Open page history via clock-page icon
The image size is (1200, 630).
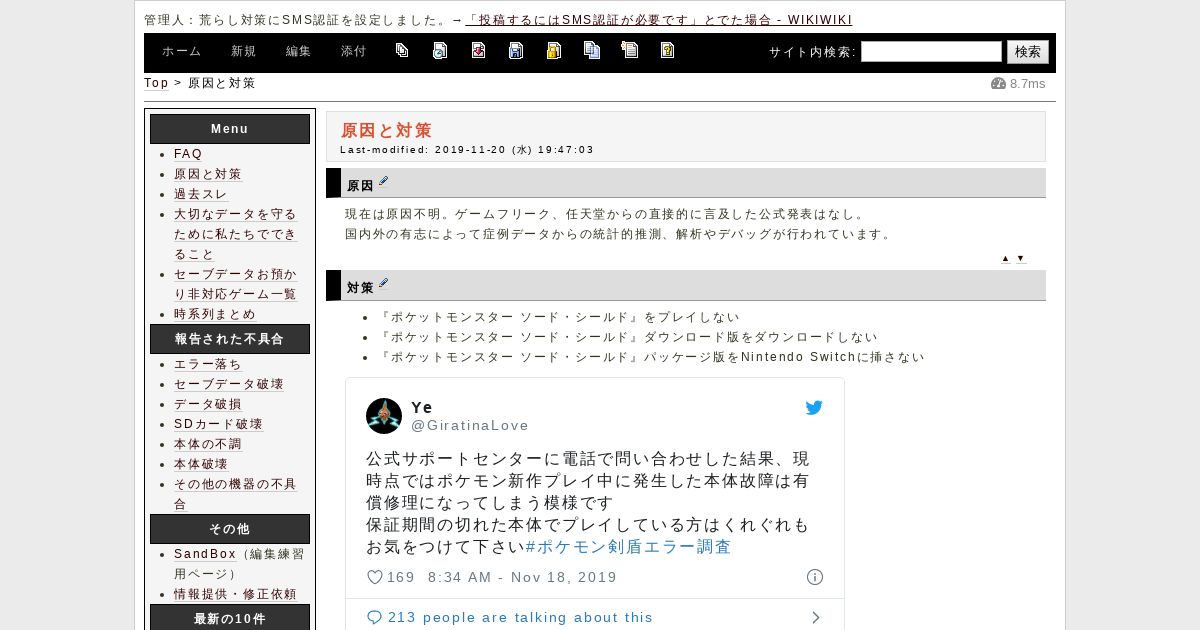click(x=440, y=50)
